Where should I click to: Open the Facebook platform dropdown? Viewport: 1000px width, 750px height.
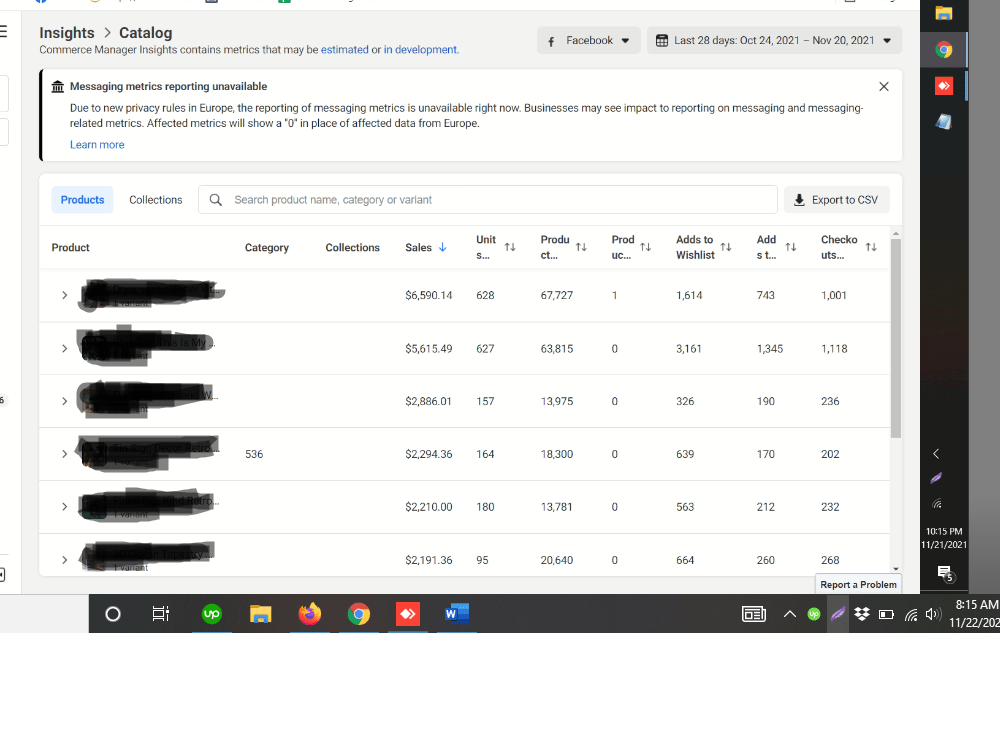588,40
